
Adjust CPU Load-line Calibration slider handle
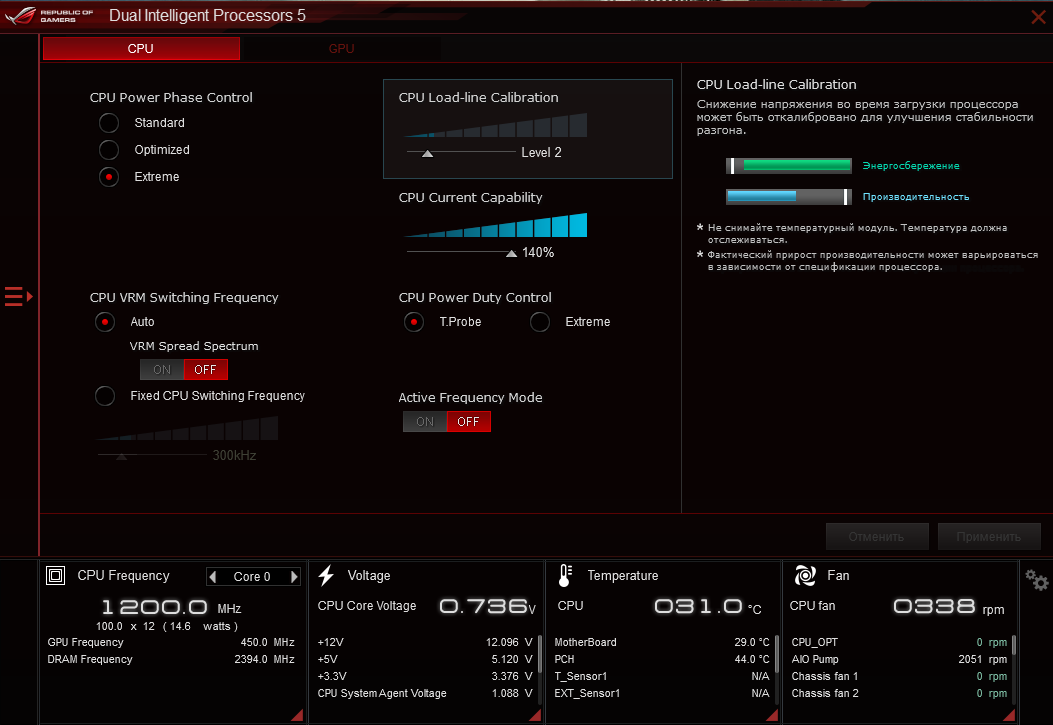pyautogui.click(x=427, y=153)
